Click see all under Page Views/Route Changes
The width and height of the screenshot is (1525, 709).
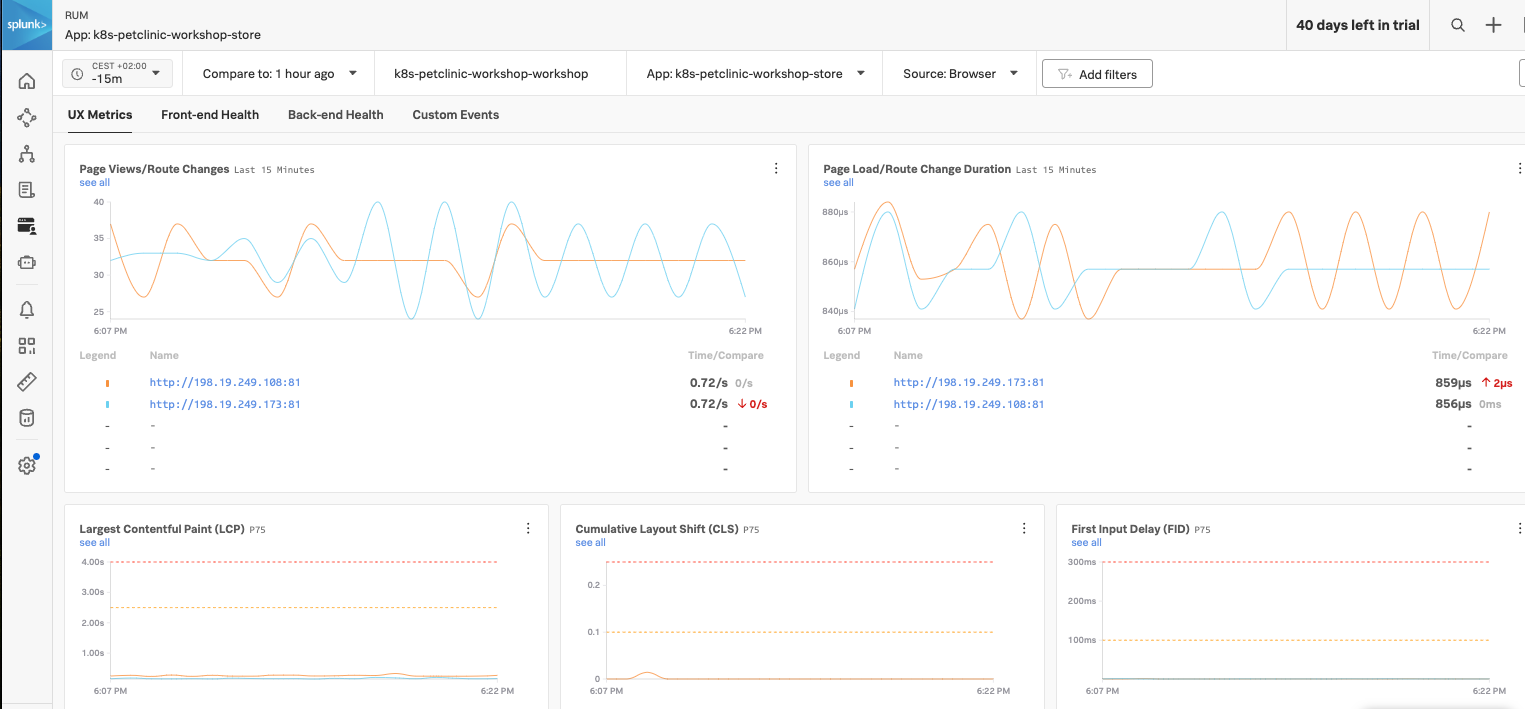95,183
